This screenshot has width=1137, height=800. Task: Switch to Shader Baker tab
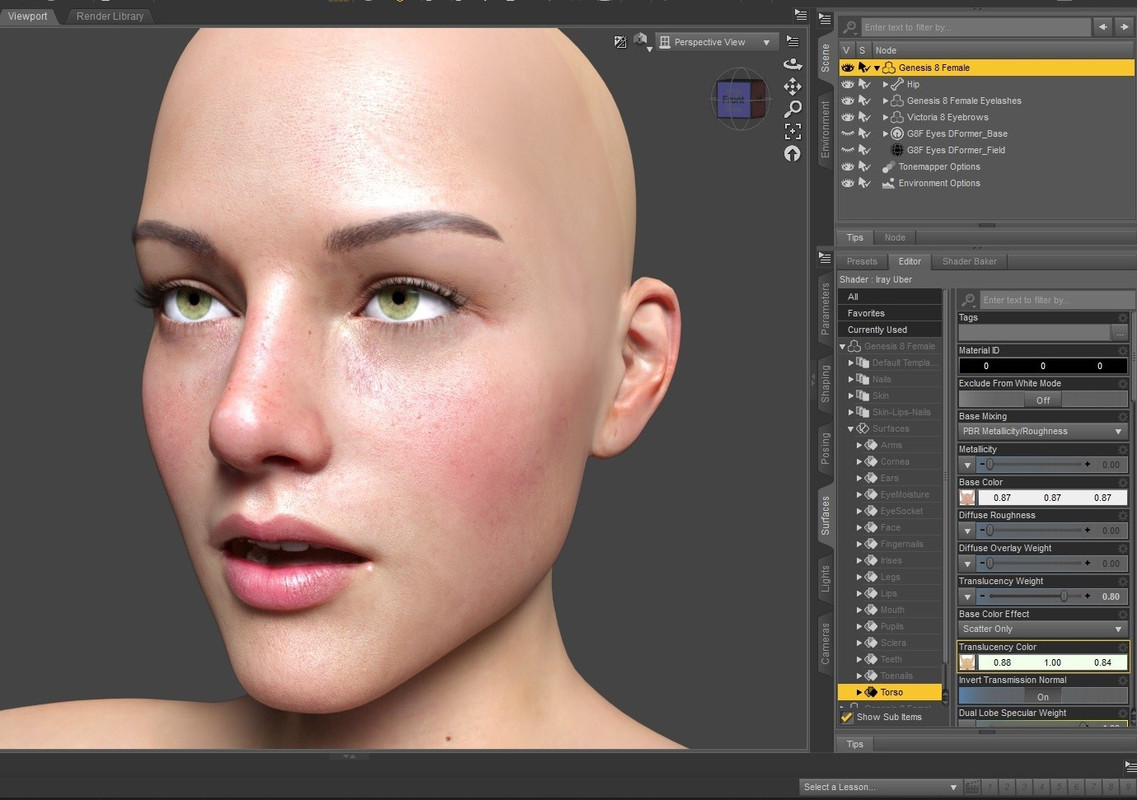969,261
